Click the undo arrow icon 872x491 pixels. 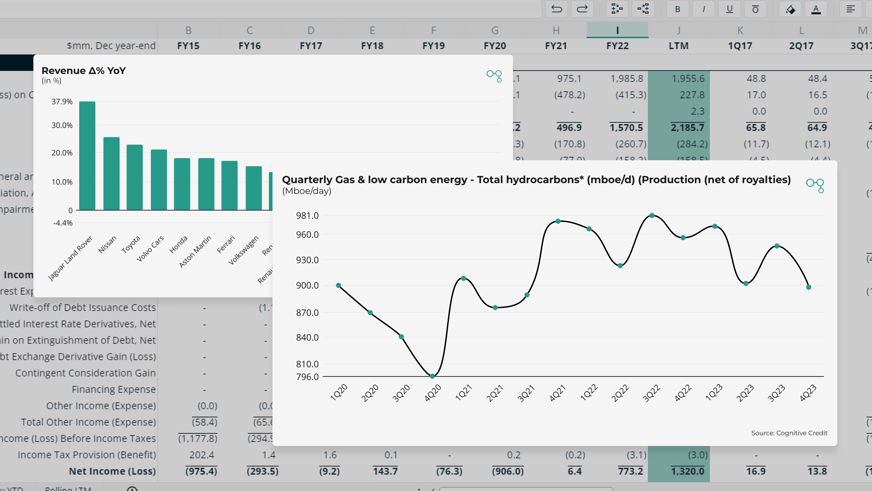[x=556, y=8]
